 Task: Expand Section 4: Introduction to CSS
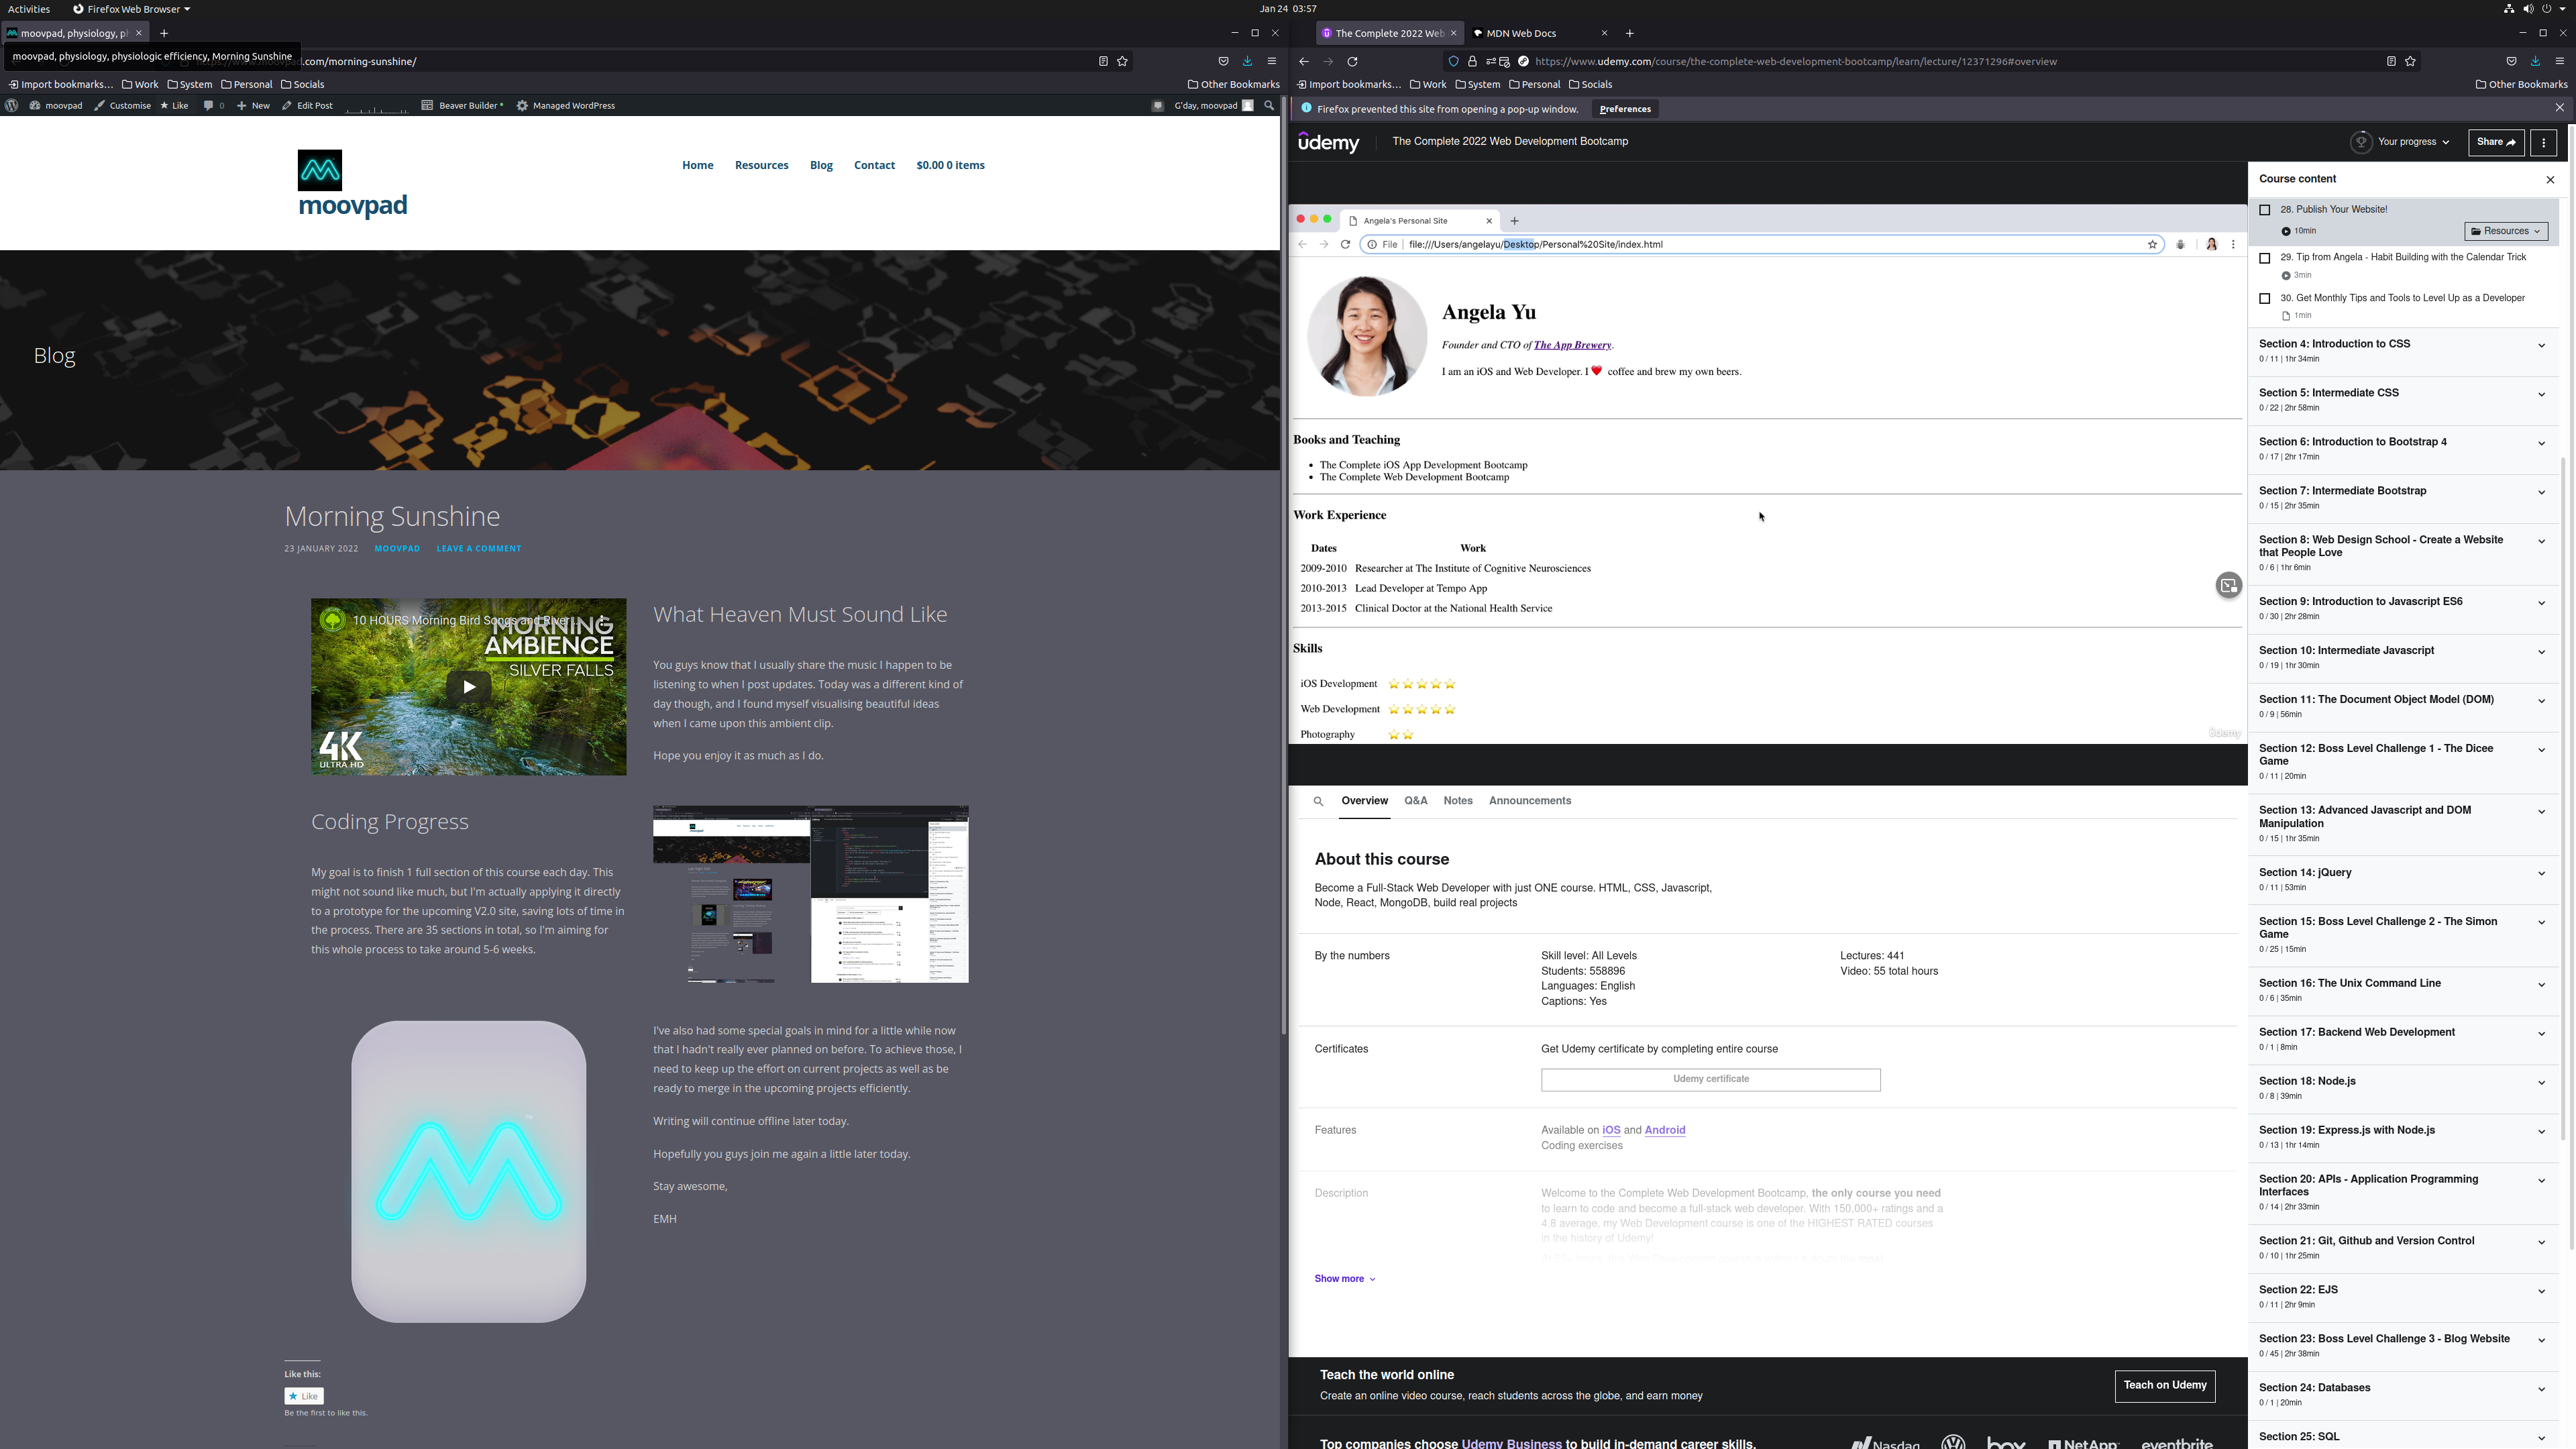(x=2403, y=351)
